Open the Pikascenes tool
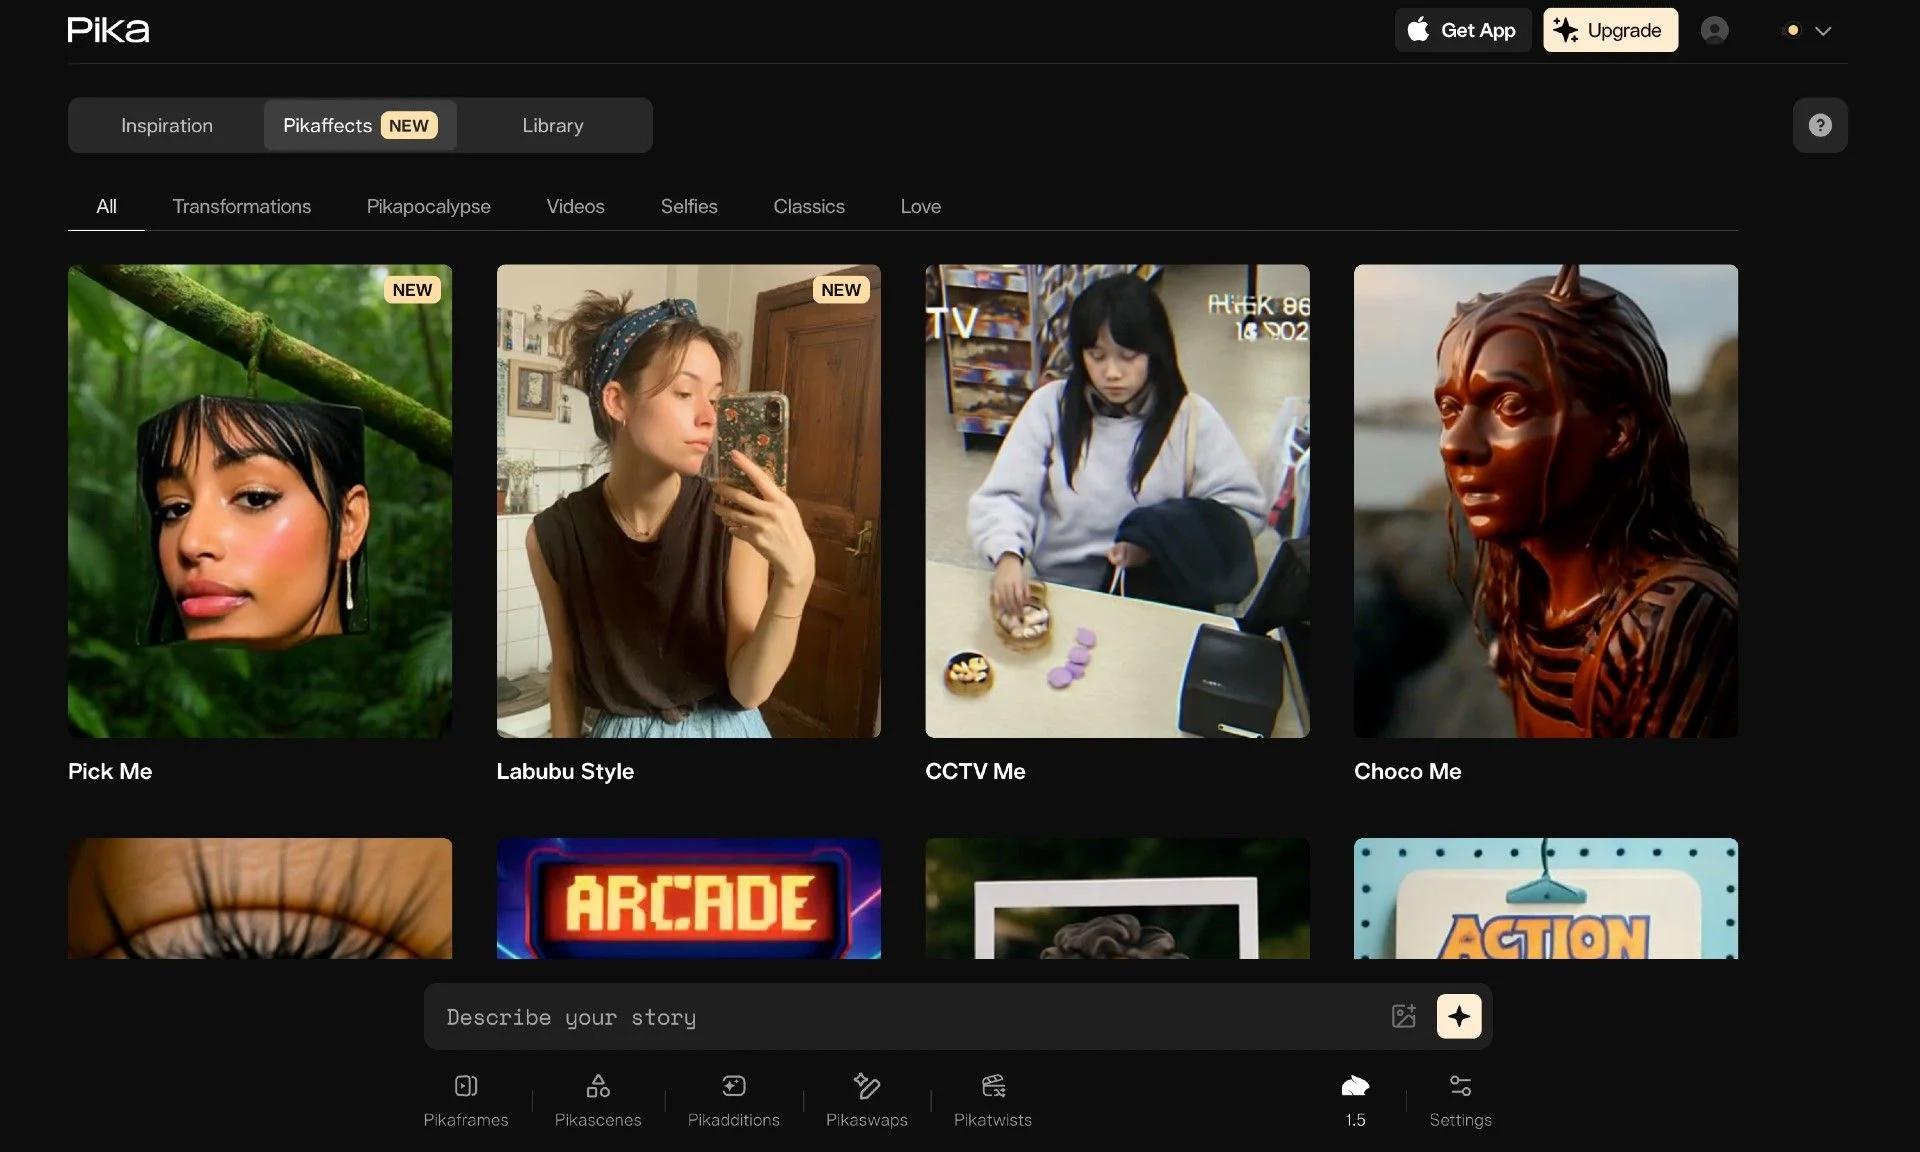The width and height of the screenshot is (1920, 1152). (x=598, y=1099)
